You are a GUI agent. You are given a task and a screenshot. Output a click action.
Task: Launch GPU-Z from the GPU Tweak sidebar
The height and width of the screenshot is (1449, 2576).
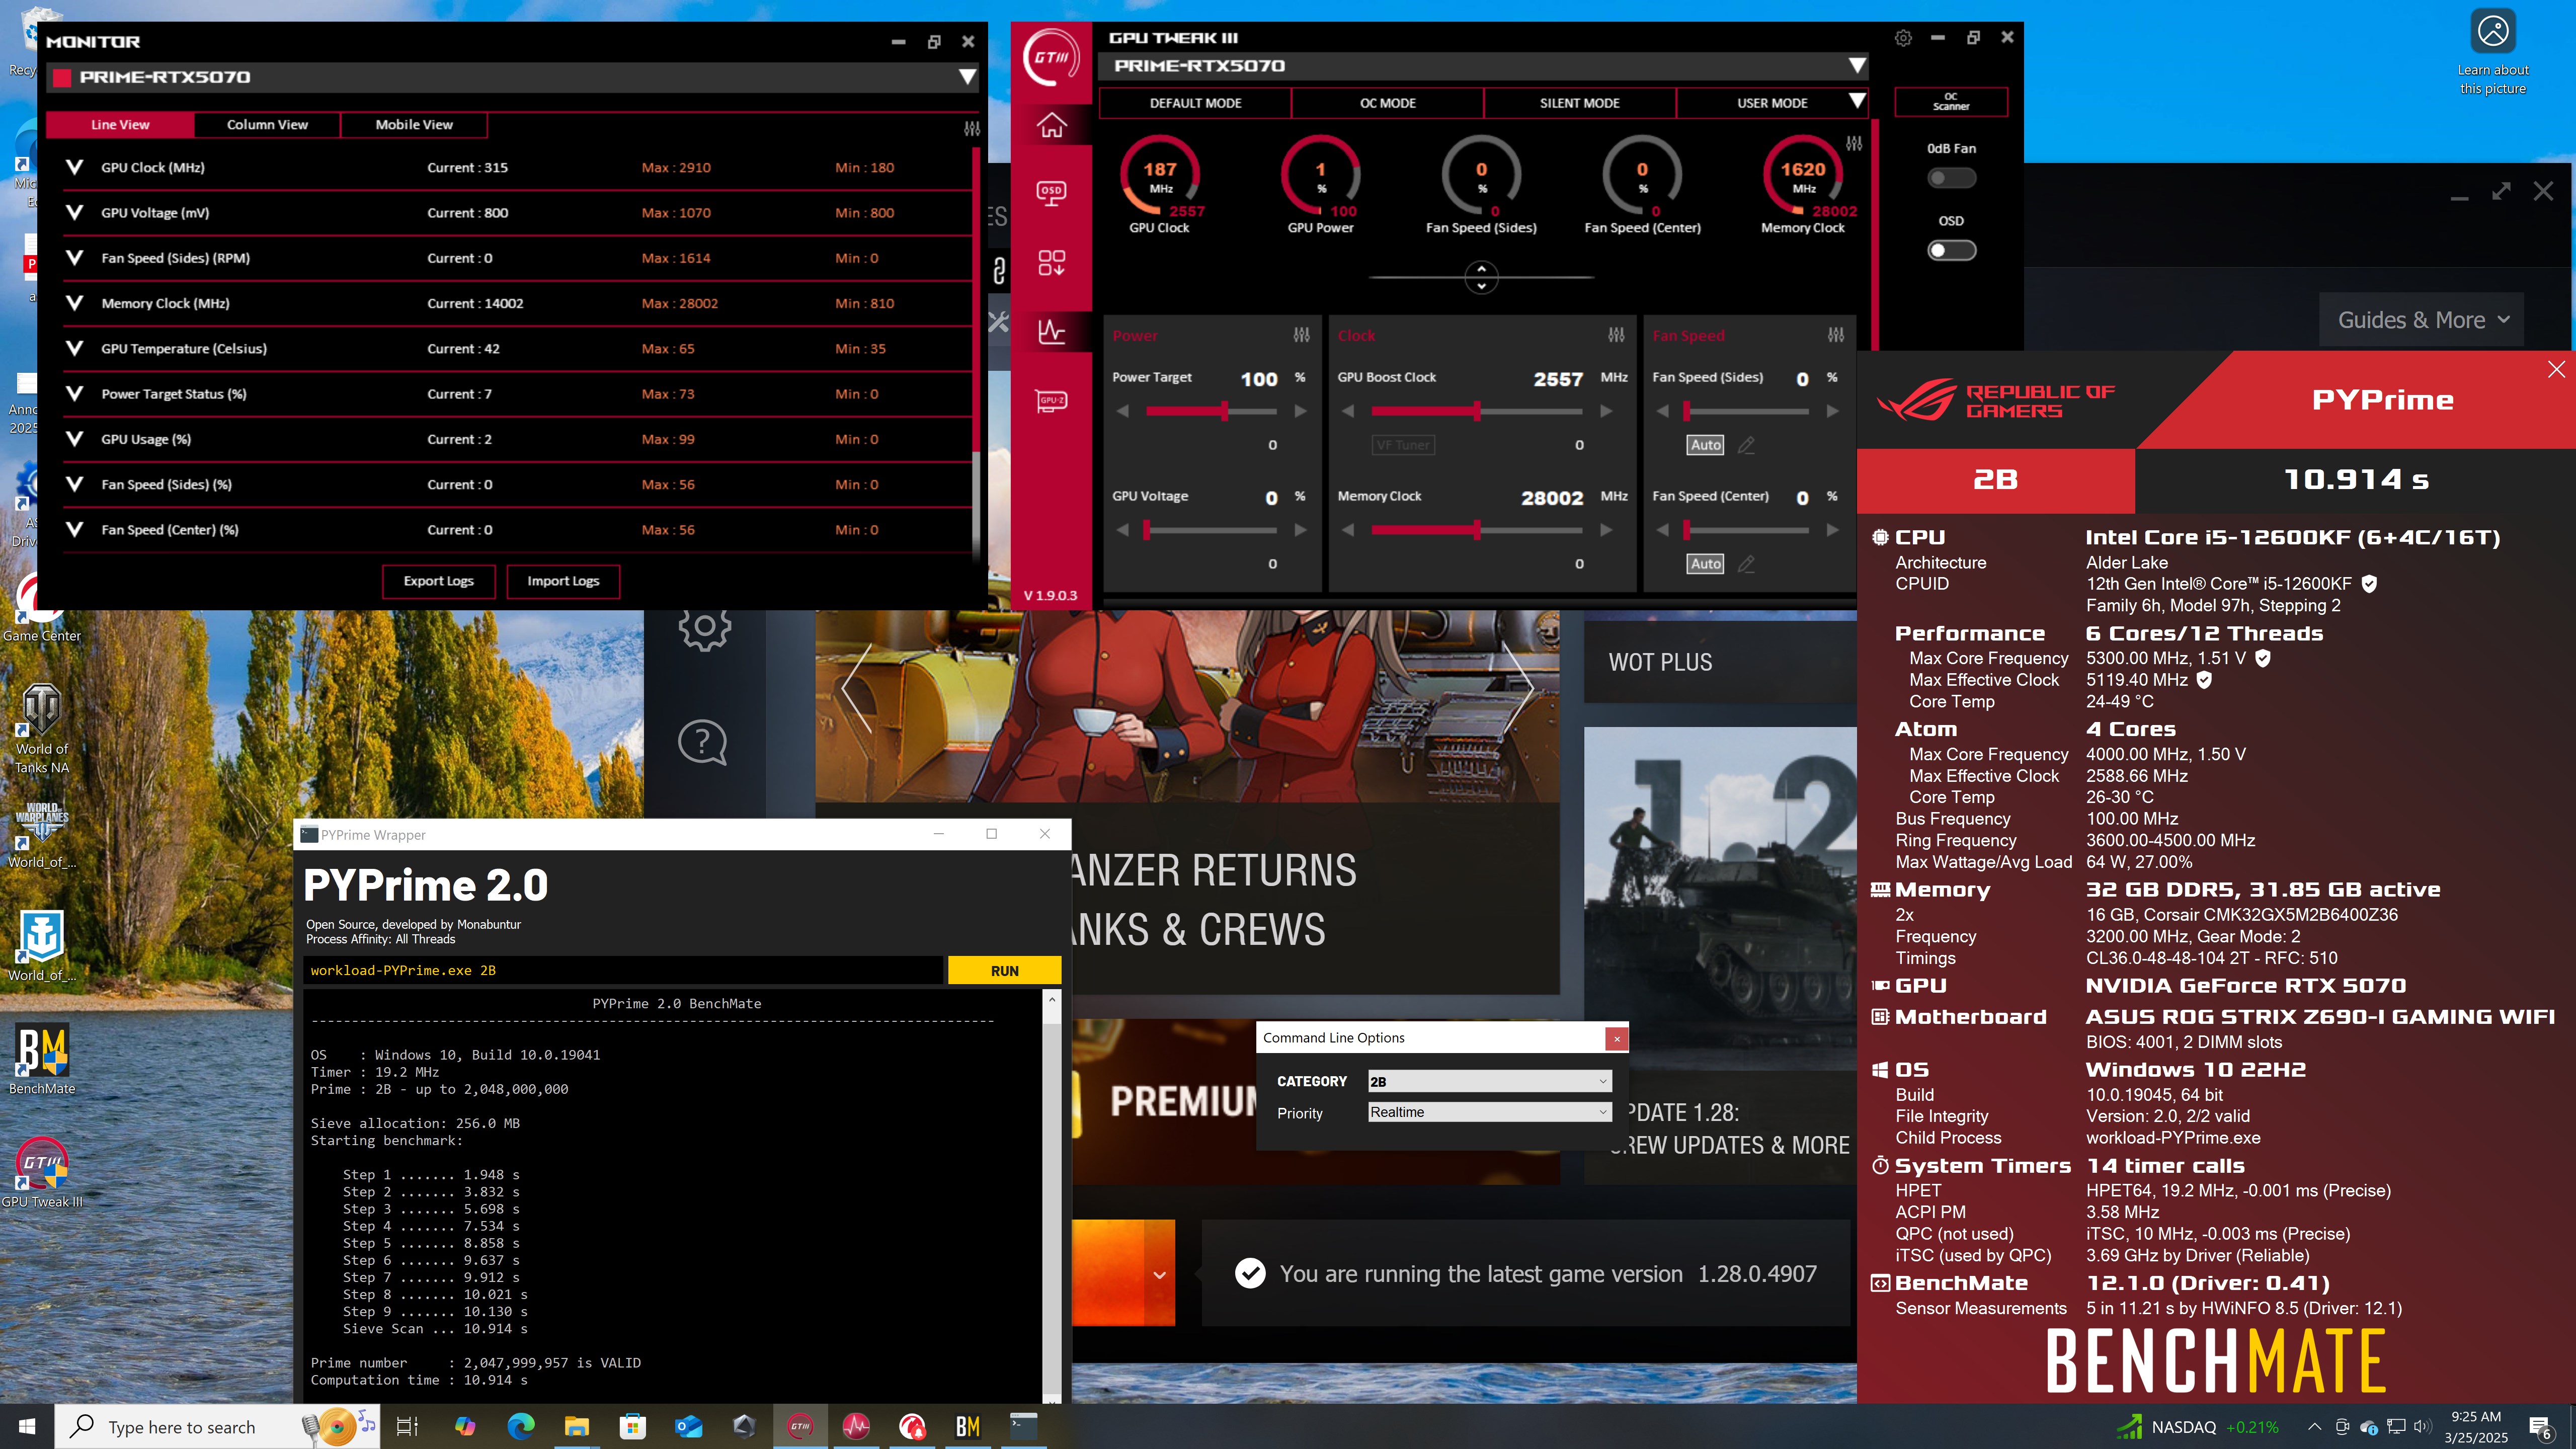click(x=1051, y=401)
